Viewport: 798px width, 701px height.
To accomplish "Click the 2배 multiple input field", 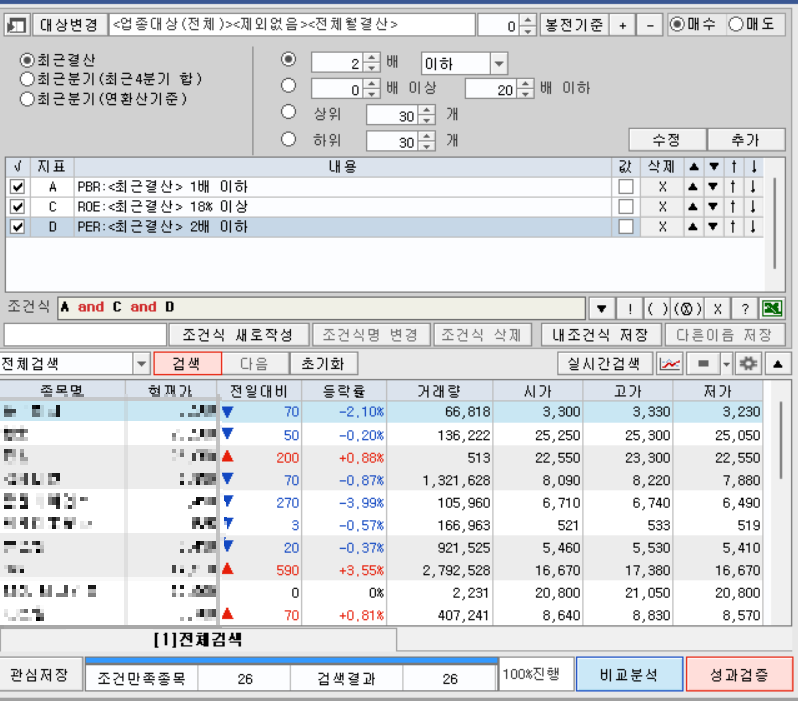I will pyautogui.click(x=337, y=64).
